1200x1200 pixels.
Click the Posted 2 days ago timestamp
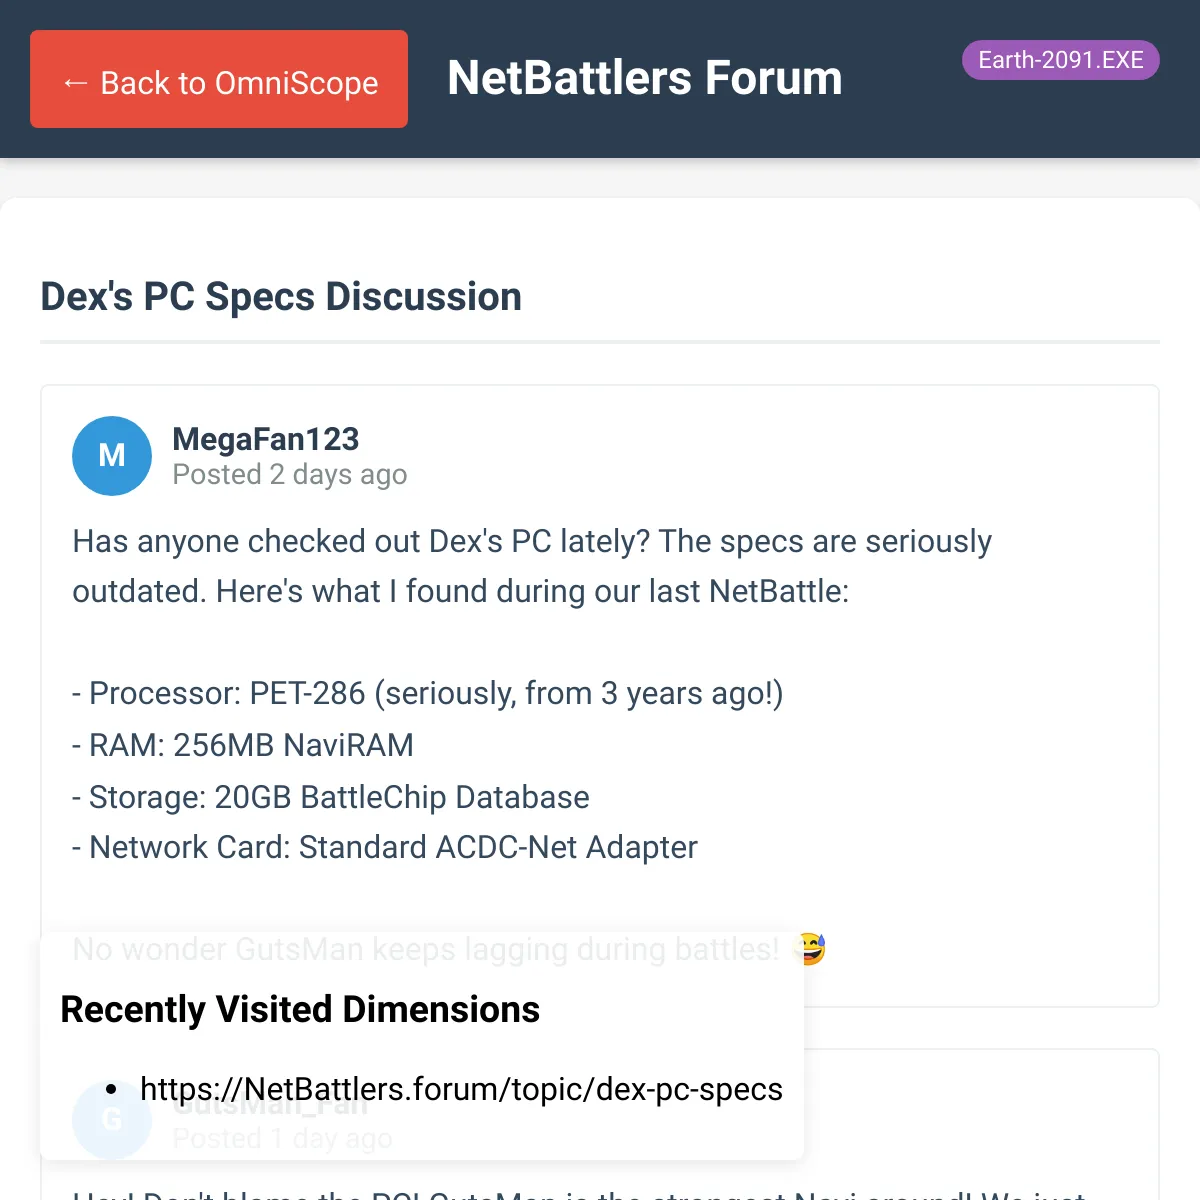tap(290, 474)
